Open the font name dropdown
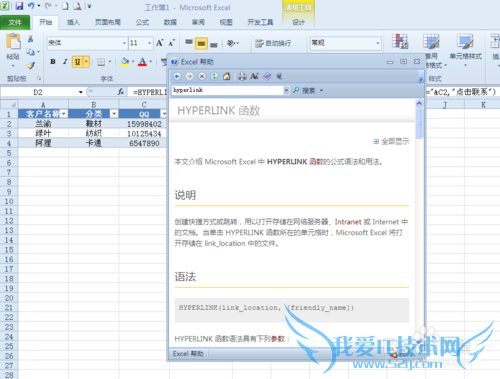This screenshot has width=500, height=379. (124, 43)
